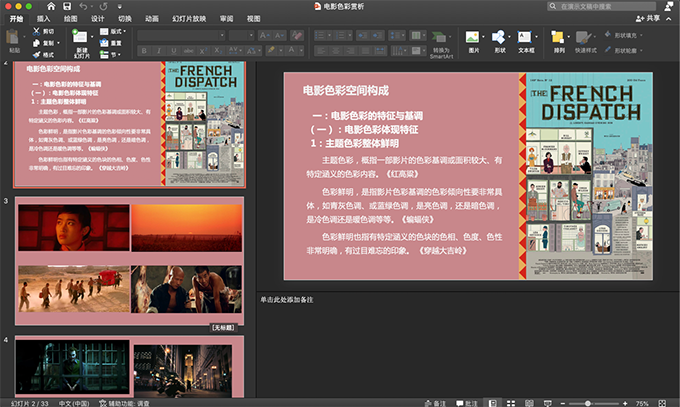Toggle Notes (备注) pane in status bar
The height and width of the screenshot is (407, 680).
[x=435, y=403]
